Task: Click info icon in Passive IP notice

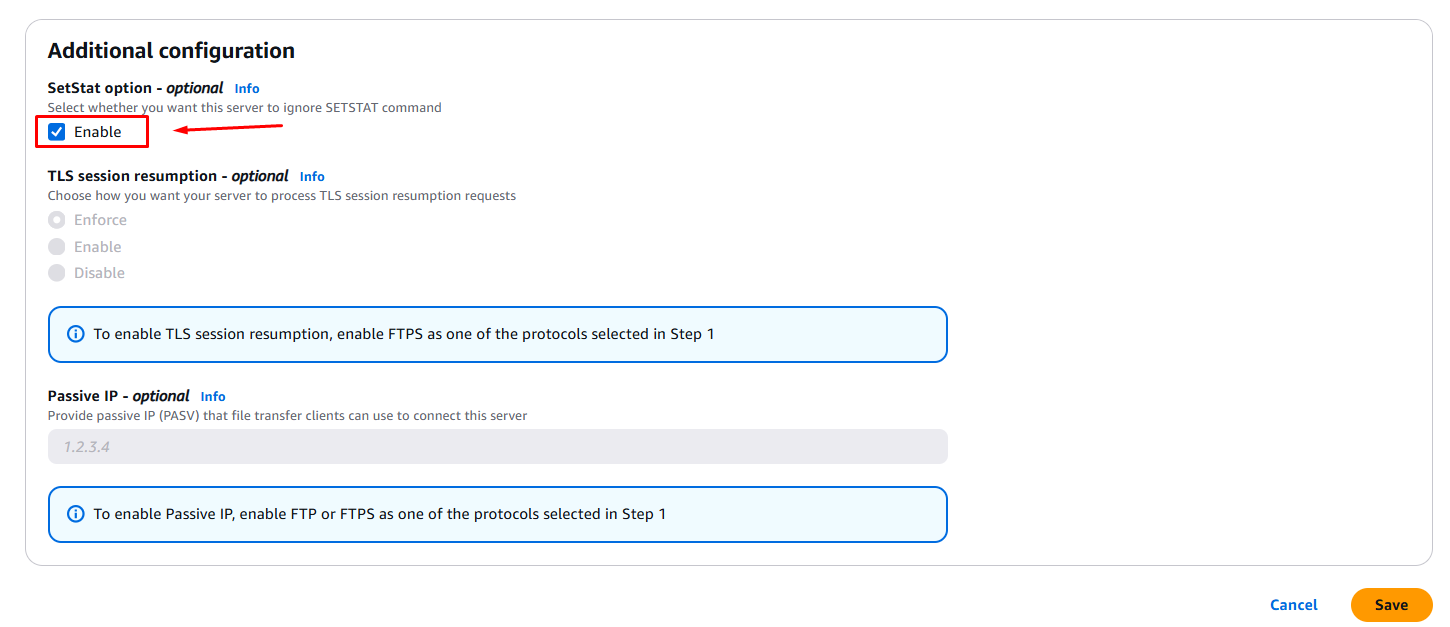Action: tap(75, 514)
